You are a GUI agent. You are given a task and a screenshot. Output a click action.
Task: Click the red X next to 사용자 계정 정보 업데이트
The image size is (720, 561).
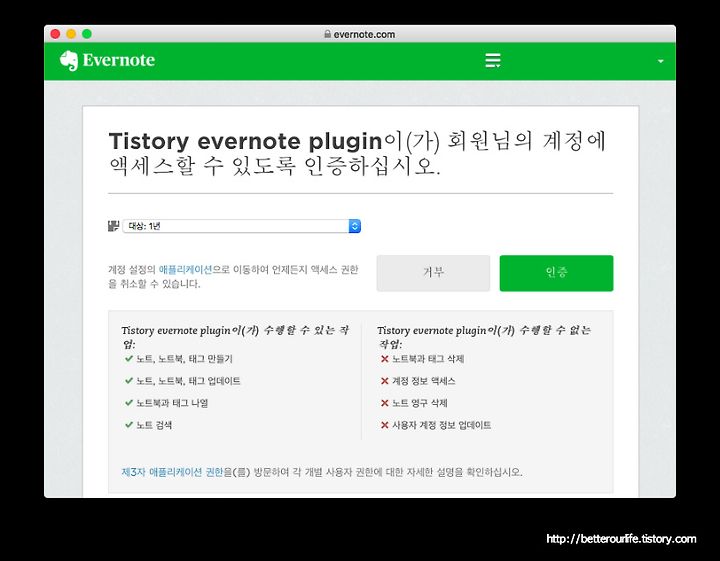coord(385,425)
